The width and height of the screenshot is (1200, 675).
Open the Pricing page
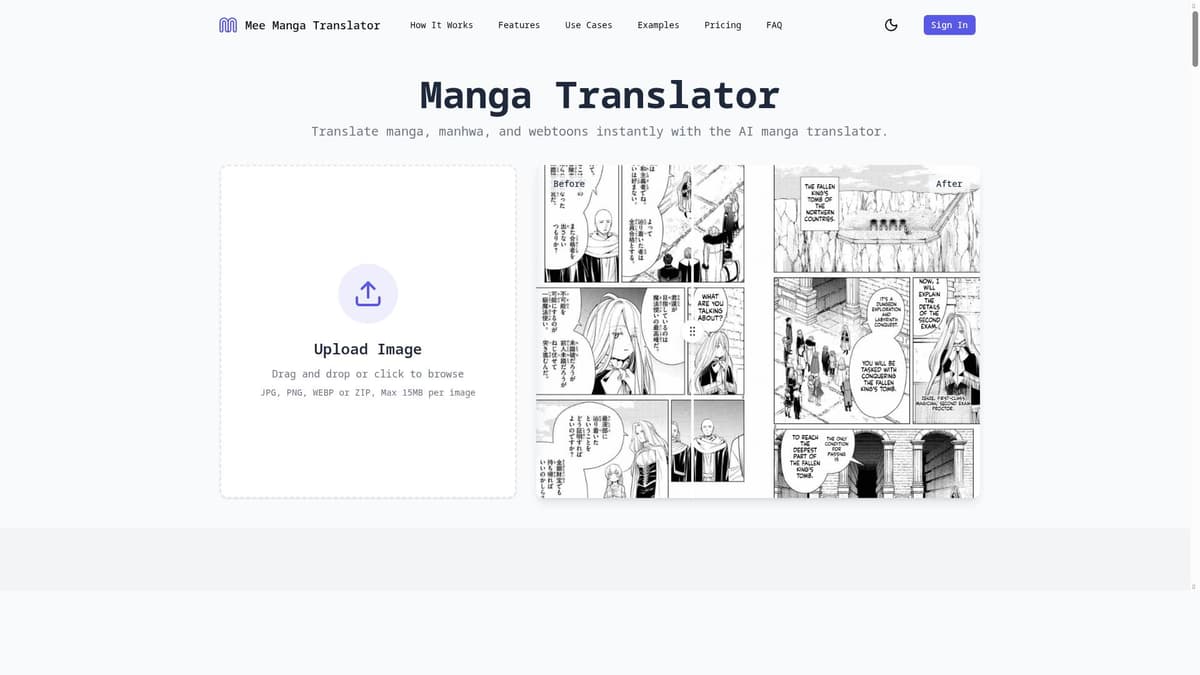pyautogui.click(x=722, y=25)
